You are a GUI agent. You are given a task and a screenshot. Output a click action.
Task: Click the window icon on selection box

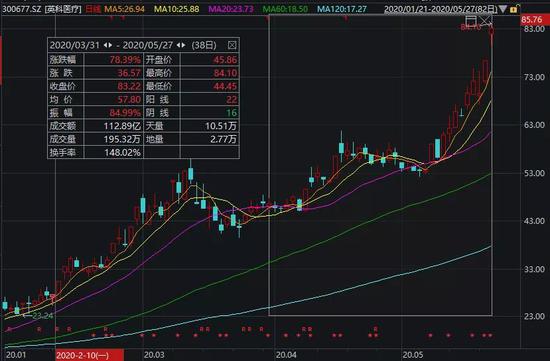pyautogui.click(x=471, y=21)
